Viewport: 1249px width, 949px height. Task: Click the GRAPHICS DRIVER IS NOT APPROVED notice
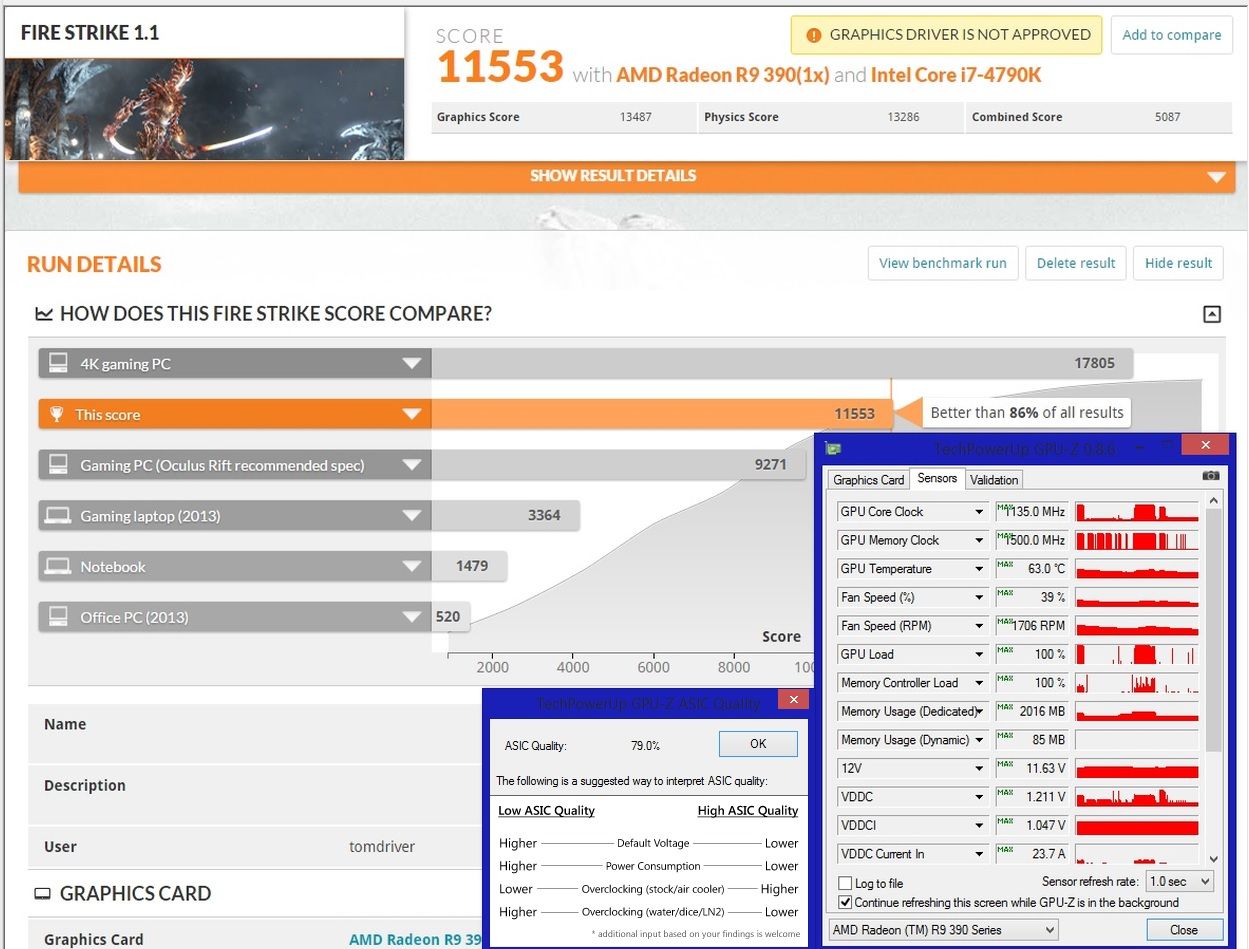(x=946, y=35)
